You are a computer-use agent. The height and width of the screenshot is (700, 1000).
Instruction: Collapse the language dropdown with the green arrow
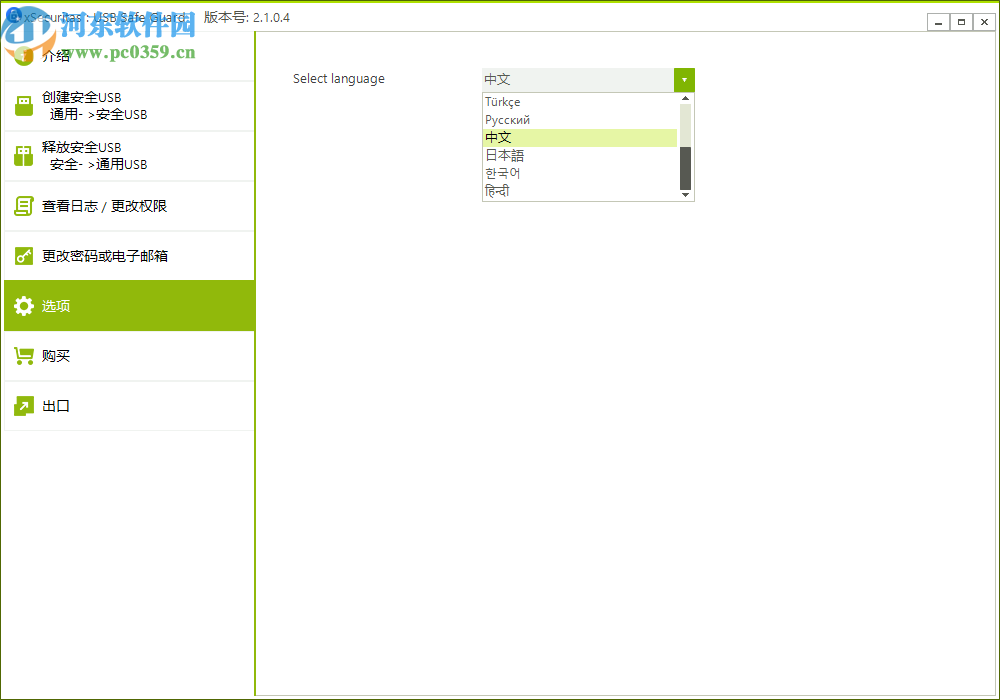tap(684, 80)
